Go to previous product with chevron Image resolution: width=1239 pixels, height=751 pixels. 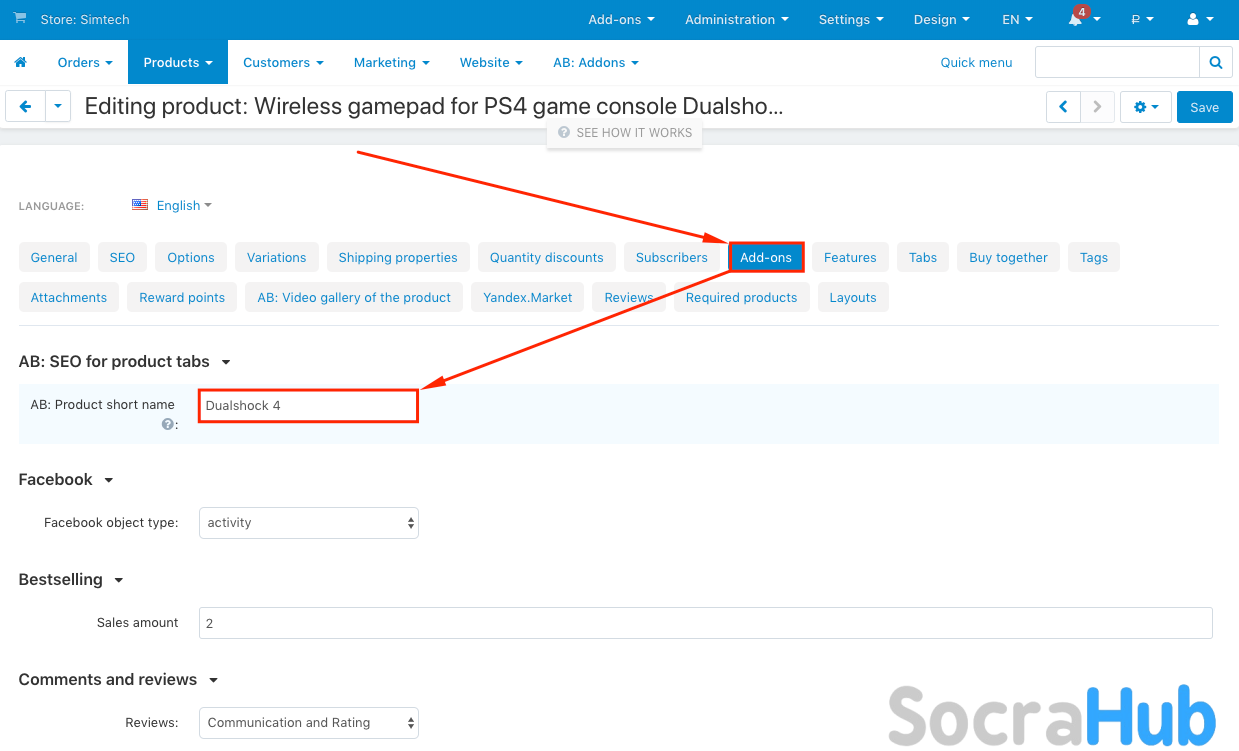click(x=1063, y=107)
